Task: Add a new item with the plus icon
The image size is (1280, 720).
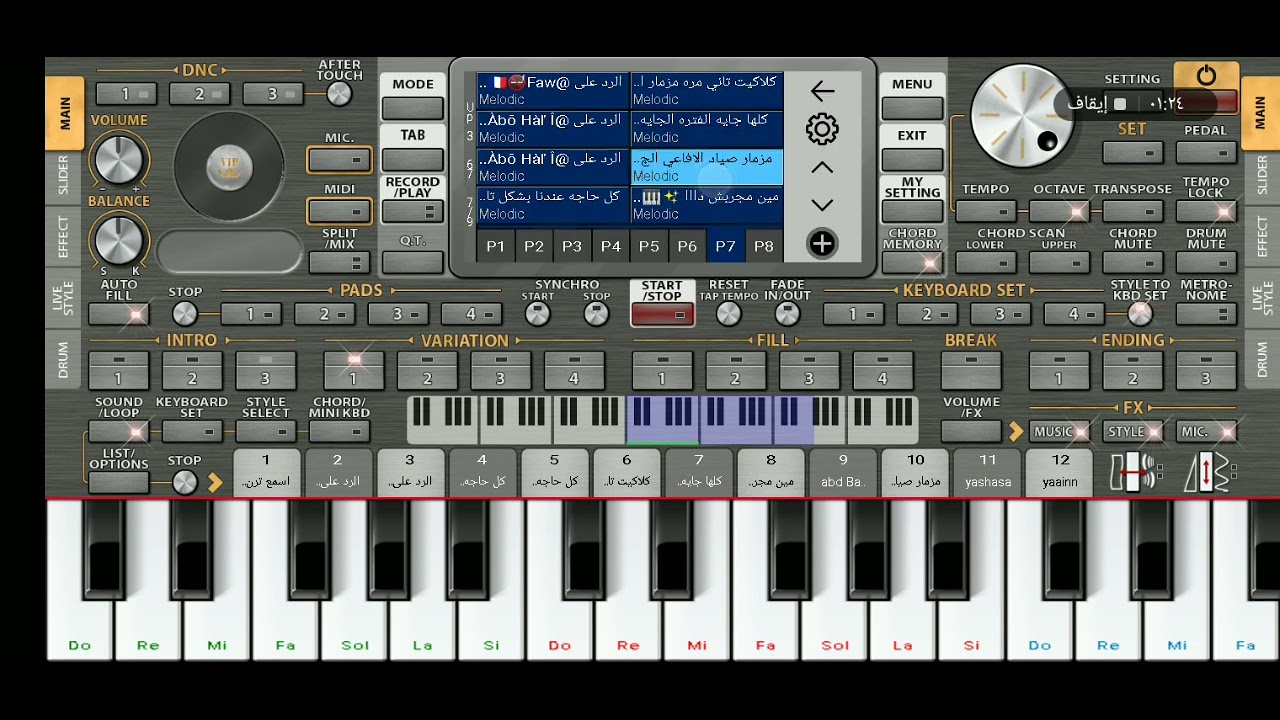Action: (x=822, y=244)
